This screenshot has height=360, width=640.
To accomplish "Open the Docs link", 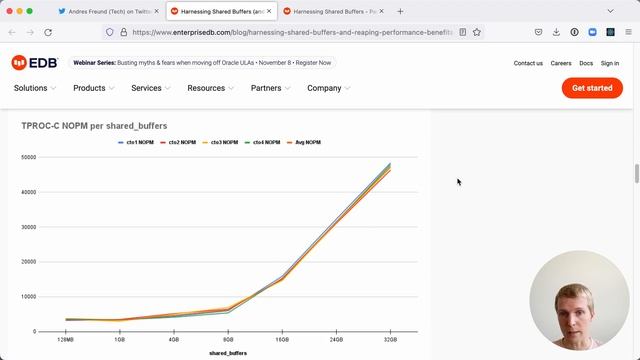I will 586,63.
